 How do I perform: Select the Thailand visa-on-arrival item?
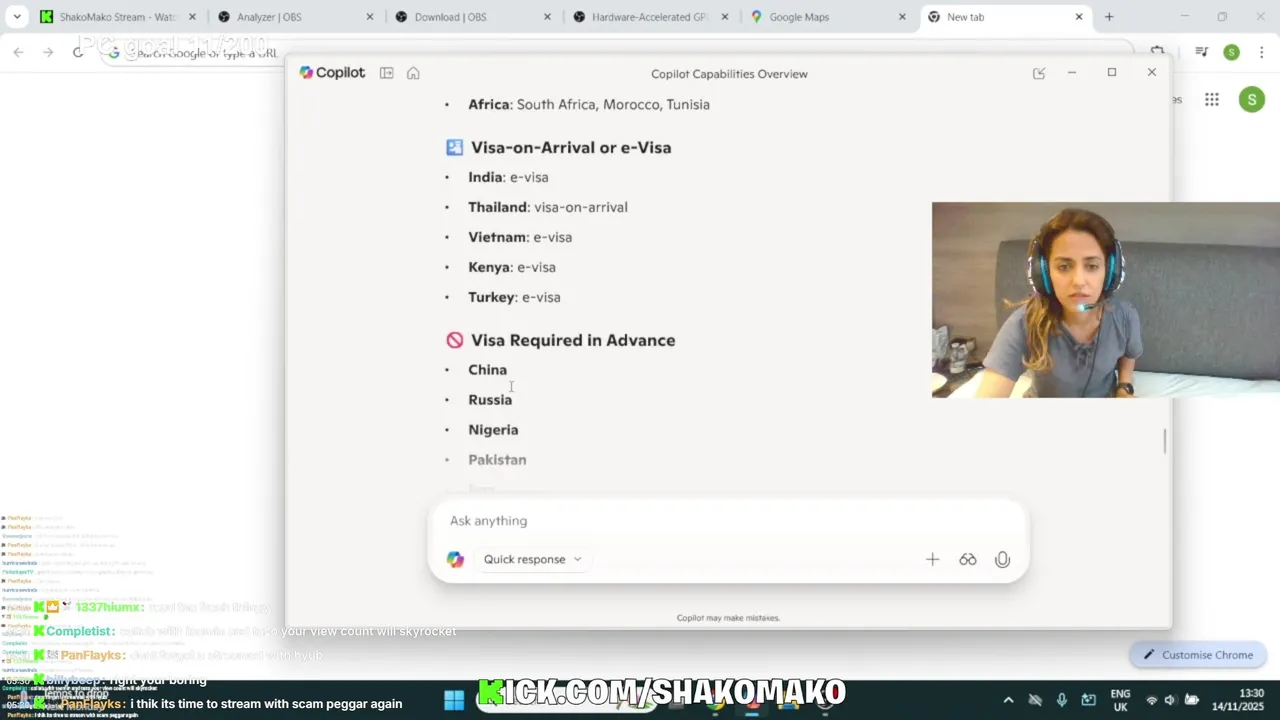pos(548,207)
